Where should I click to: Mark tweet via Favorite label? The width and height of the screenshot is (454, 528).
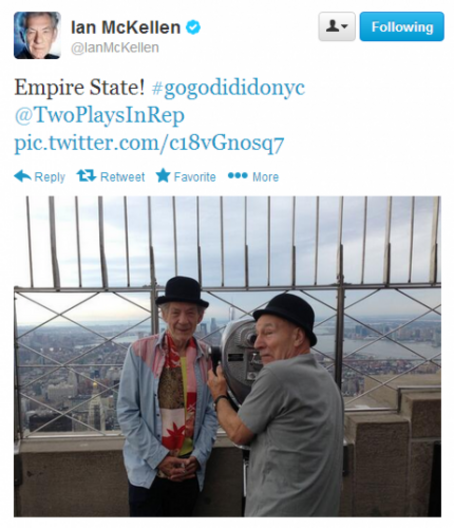195,177
